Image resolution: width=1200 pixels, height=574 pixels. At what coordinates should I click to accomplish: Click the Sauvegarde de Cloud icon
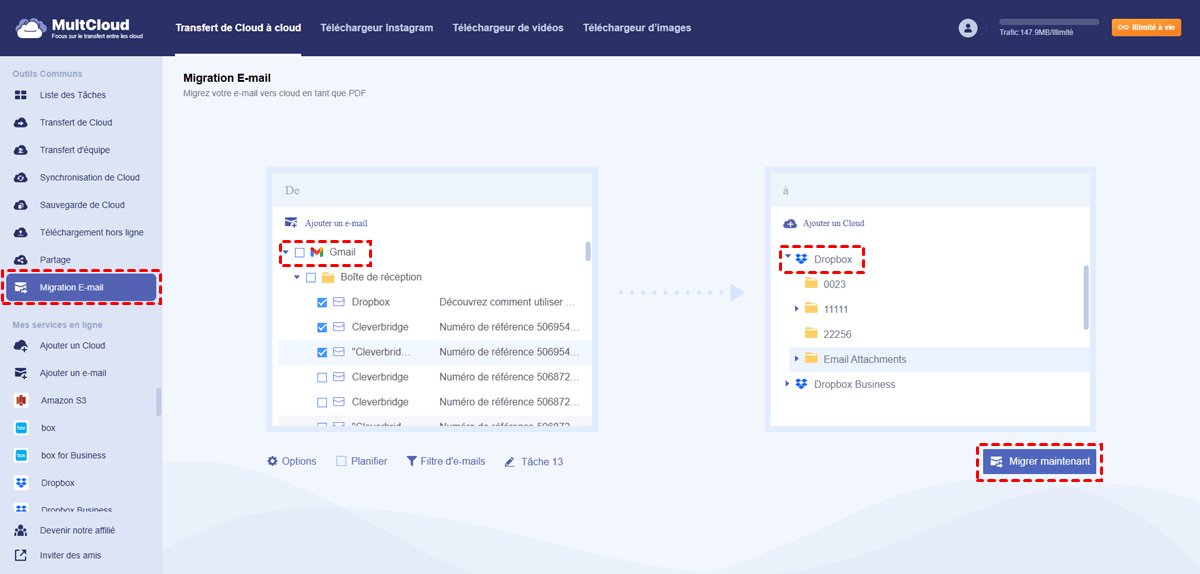pos(21,205)
